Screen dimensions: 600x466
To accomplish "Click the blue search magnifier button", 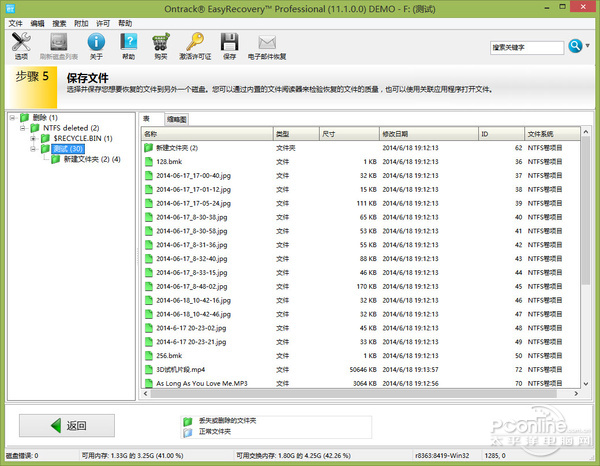I will point(575,46).
